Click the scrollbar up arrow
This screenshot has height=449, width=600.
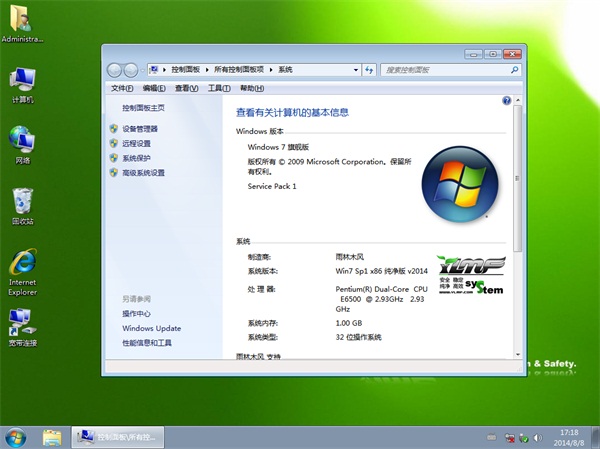[518, 100]
